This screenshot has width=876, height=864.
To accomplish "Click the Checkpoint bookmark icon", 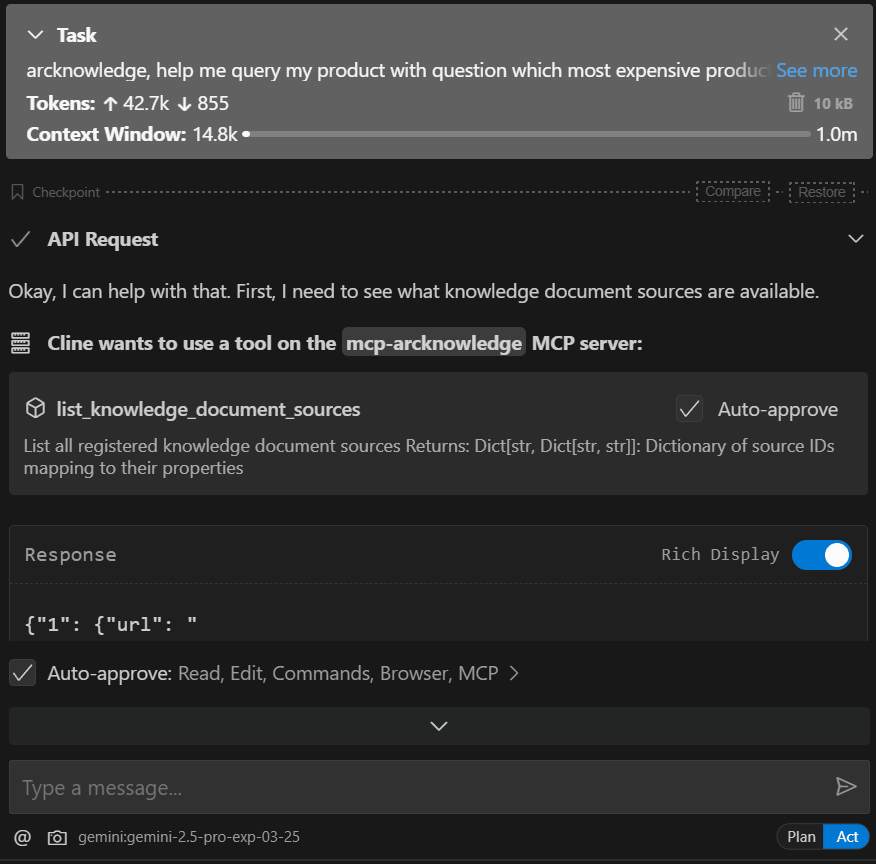I will tap(17, 192).
